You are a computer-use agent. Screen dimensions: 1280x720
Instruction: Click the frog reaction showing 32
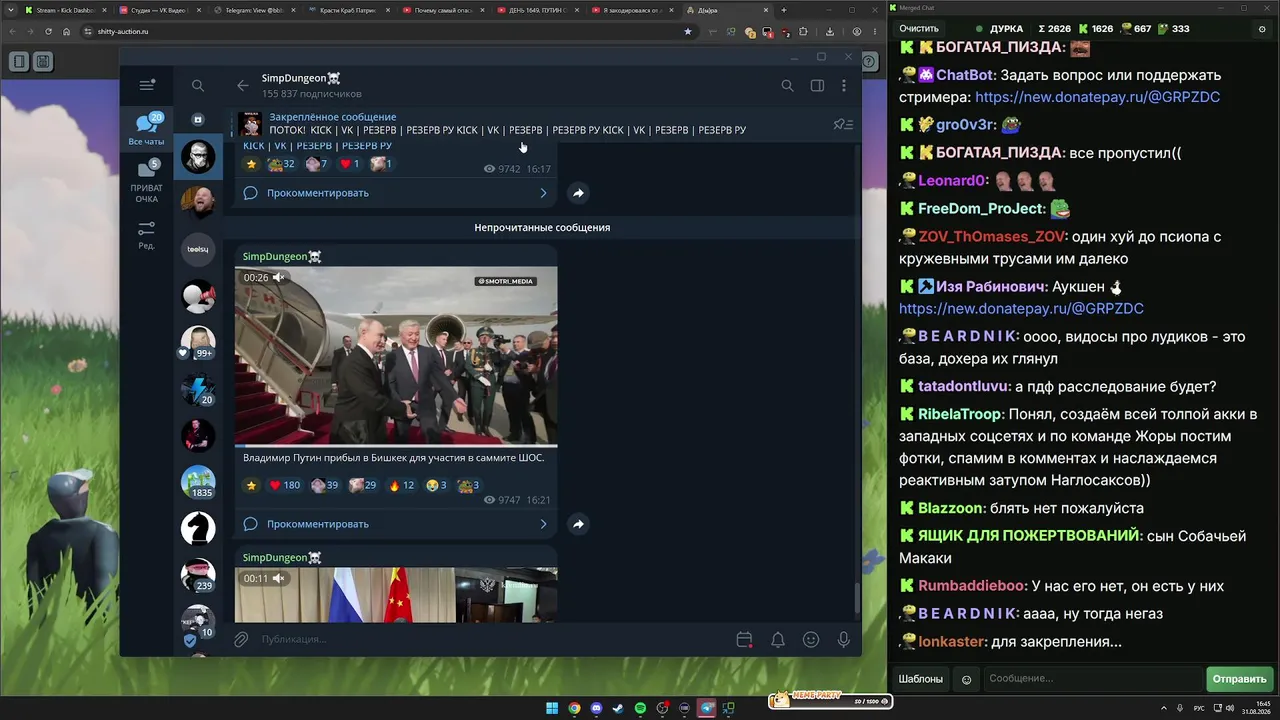281,164
